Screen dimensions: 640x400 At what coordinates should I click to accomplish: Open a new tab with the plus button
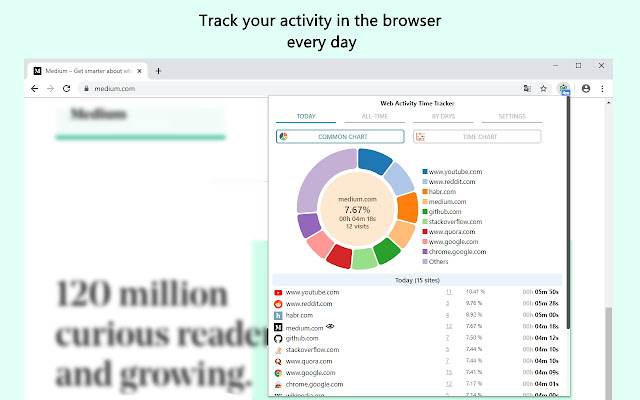coord(158,71)
